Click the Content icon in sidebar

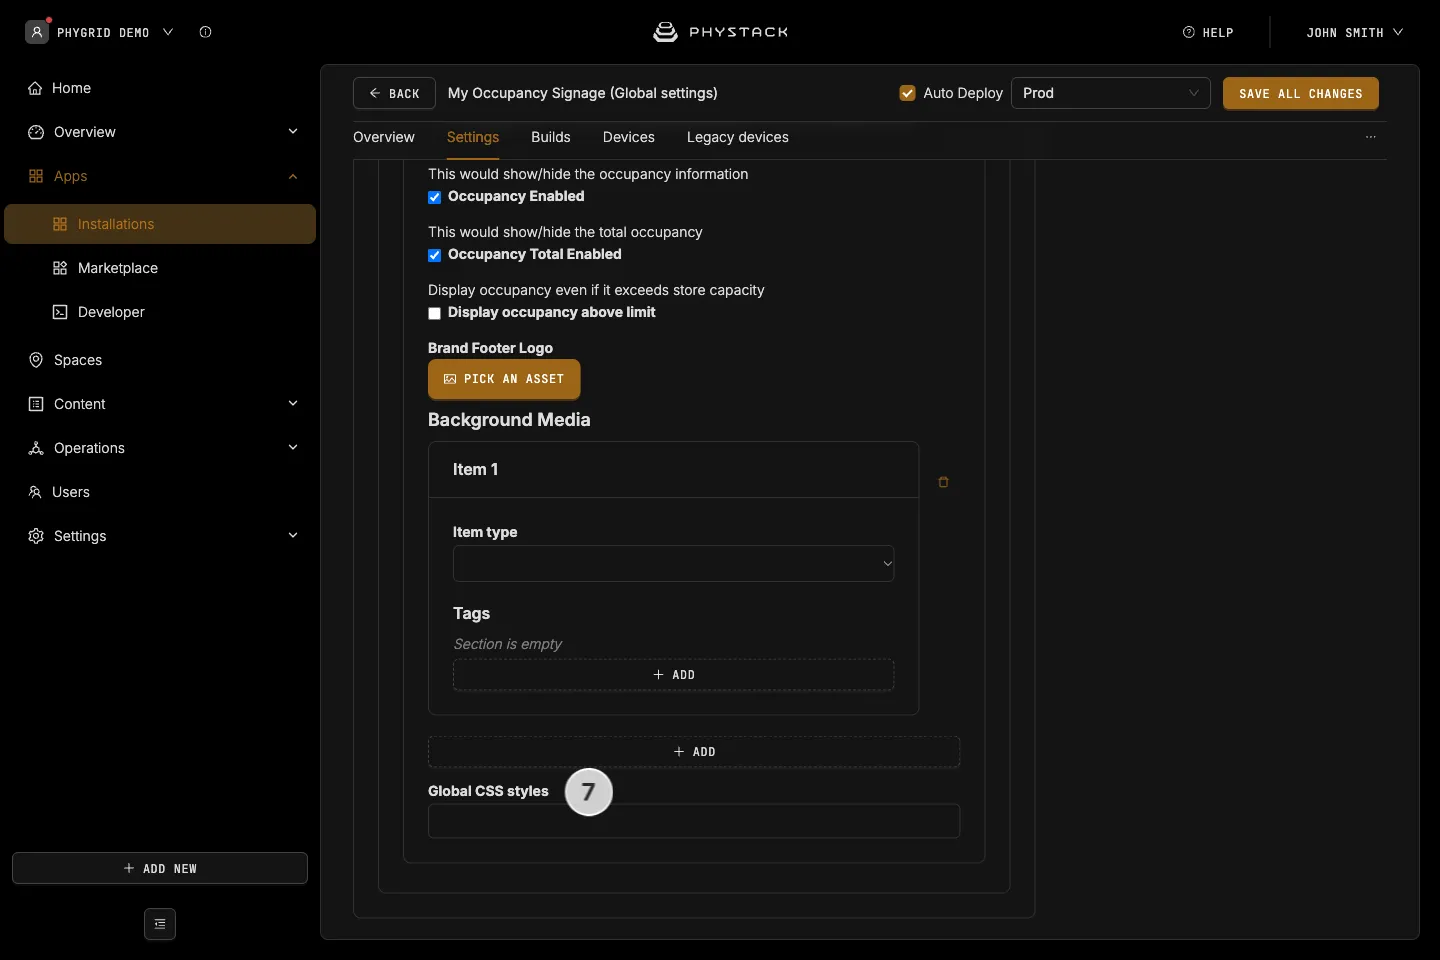(x=36, y=404)
